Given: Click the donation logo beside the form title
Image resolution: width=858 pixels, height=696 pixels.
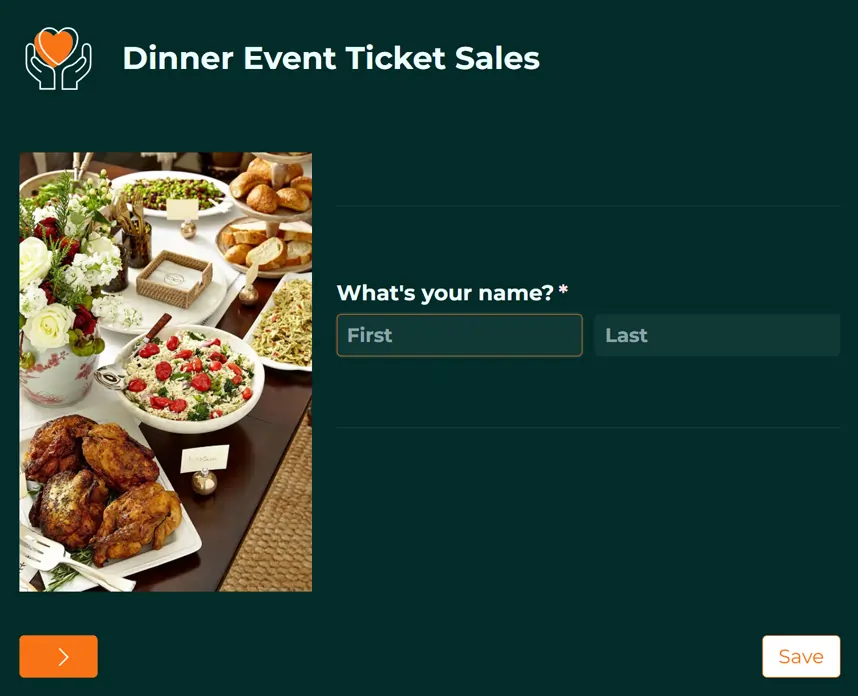Looking at the screenshot, I should point(56,59).
